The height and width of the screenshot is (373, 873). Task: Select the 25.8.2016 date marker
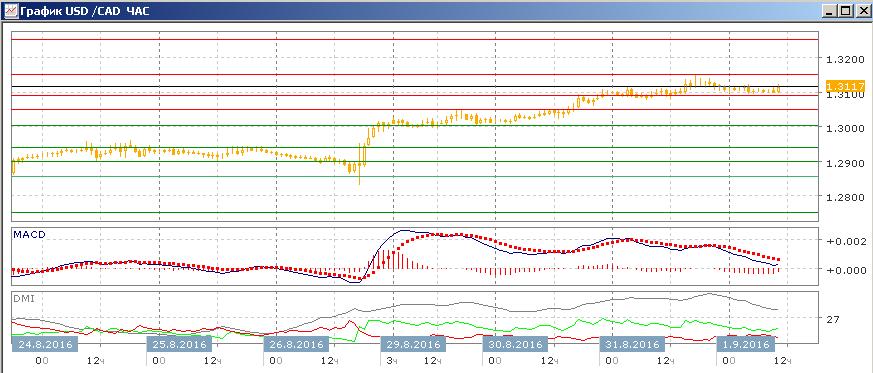pyautogui.click(x=179, y=344)
